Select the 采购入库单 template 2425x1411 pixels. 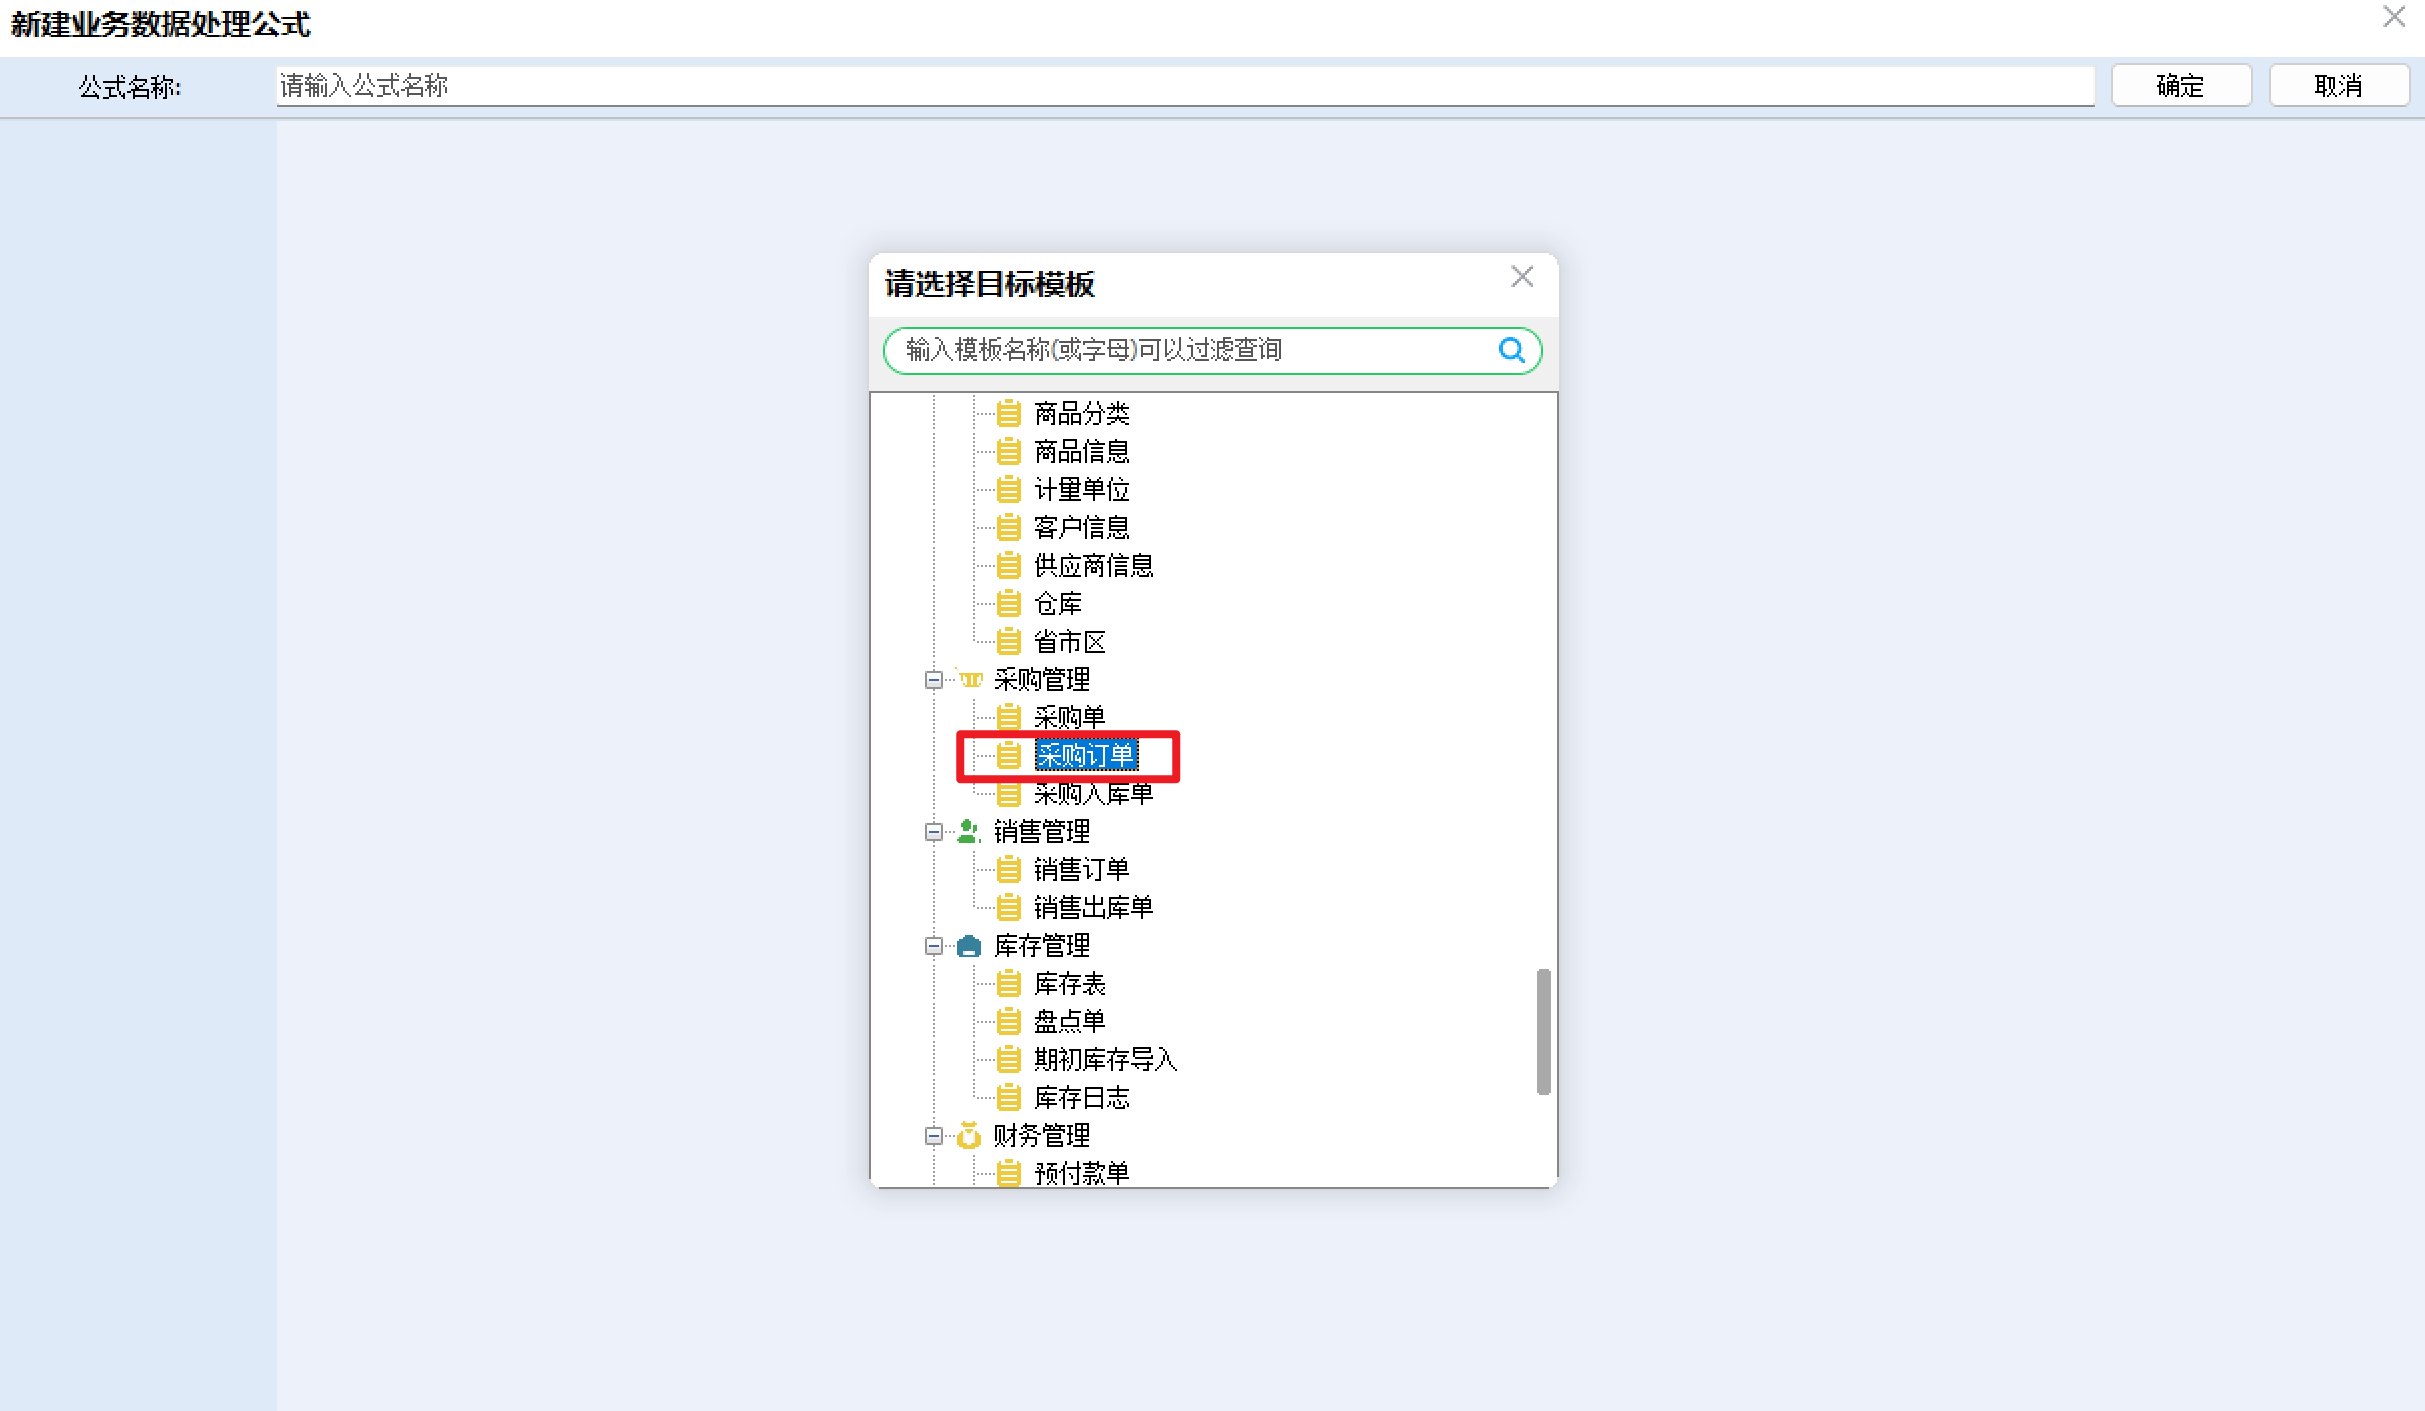(x=1093, y=794)
